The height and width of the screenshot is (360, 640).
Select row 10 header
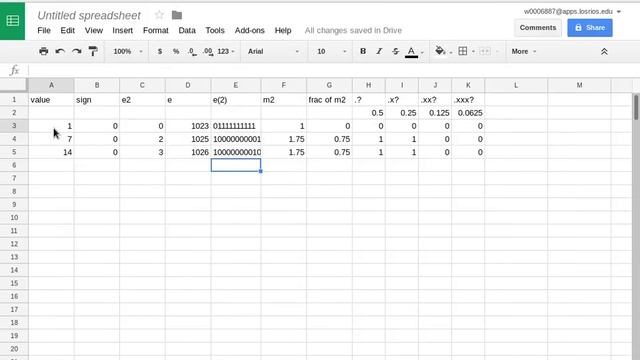(14, 218)
